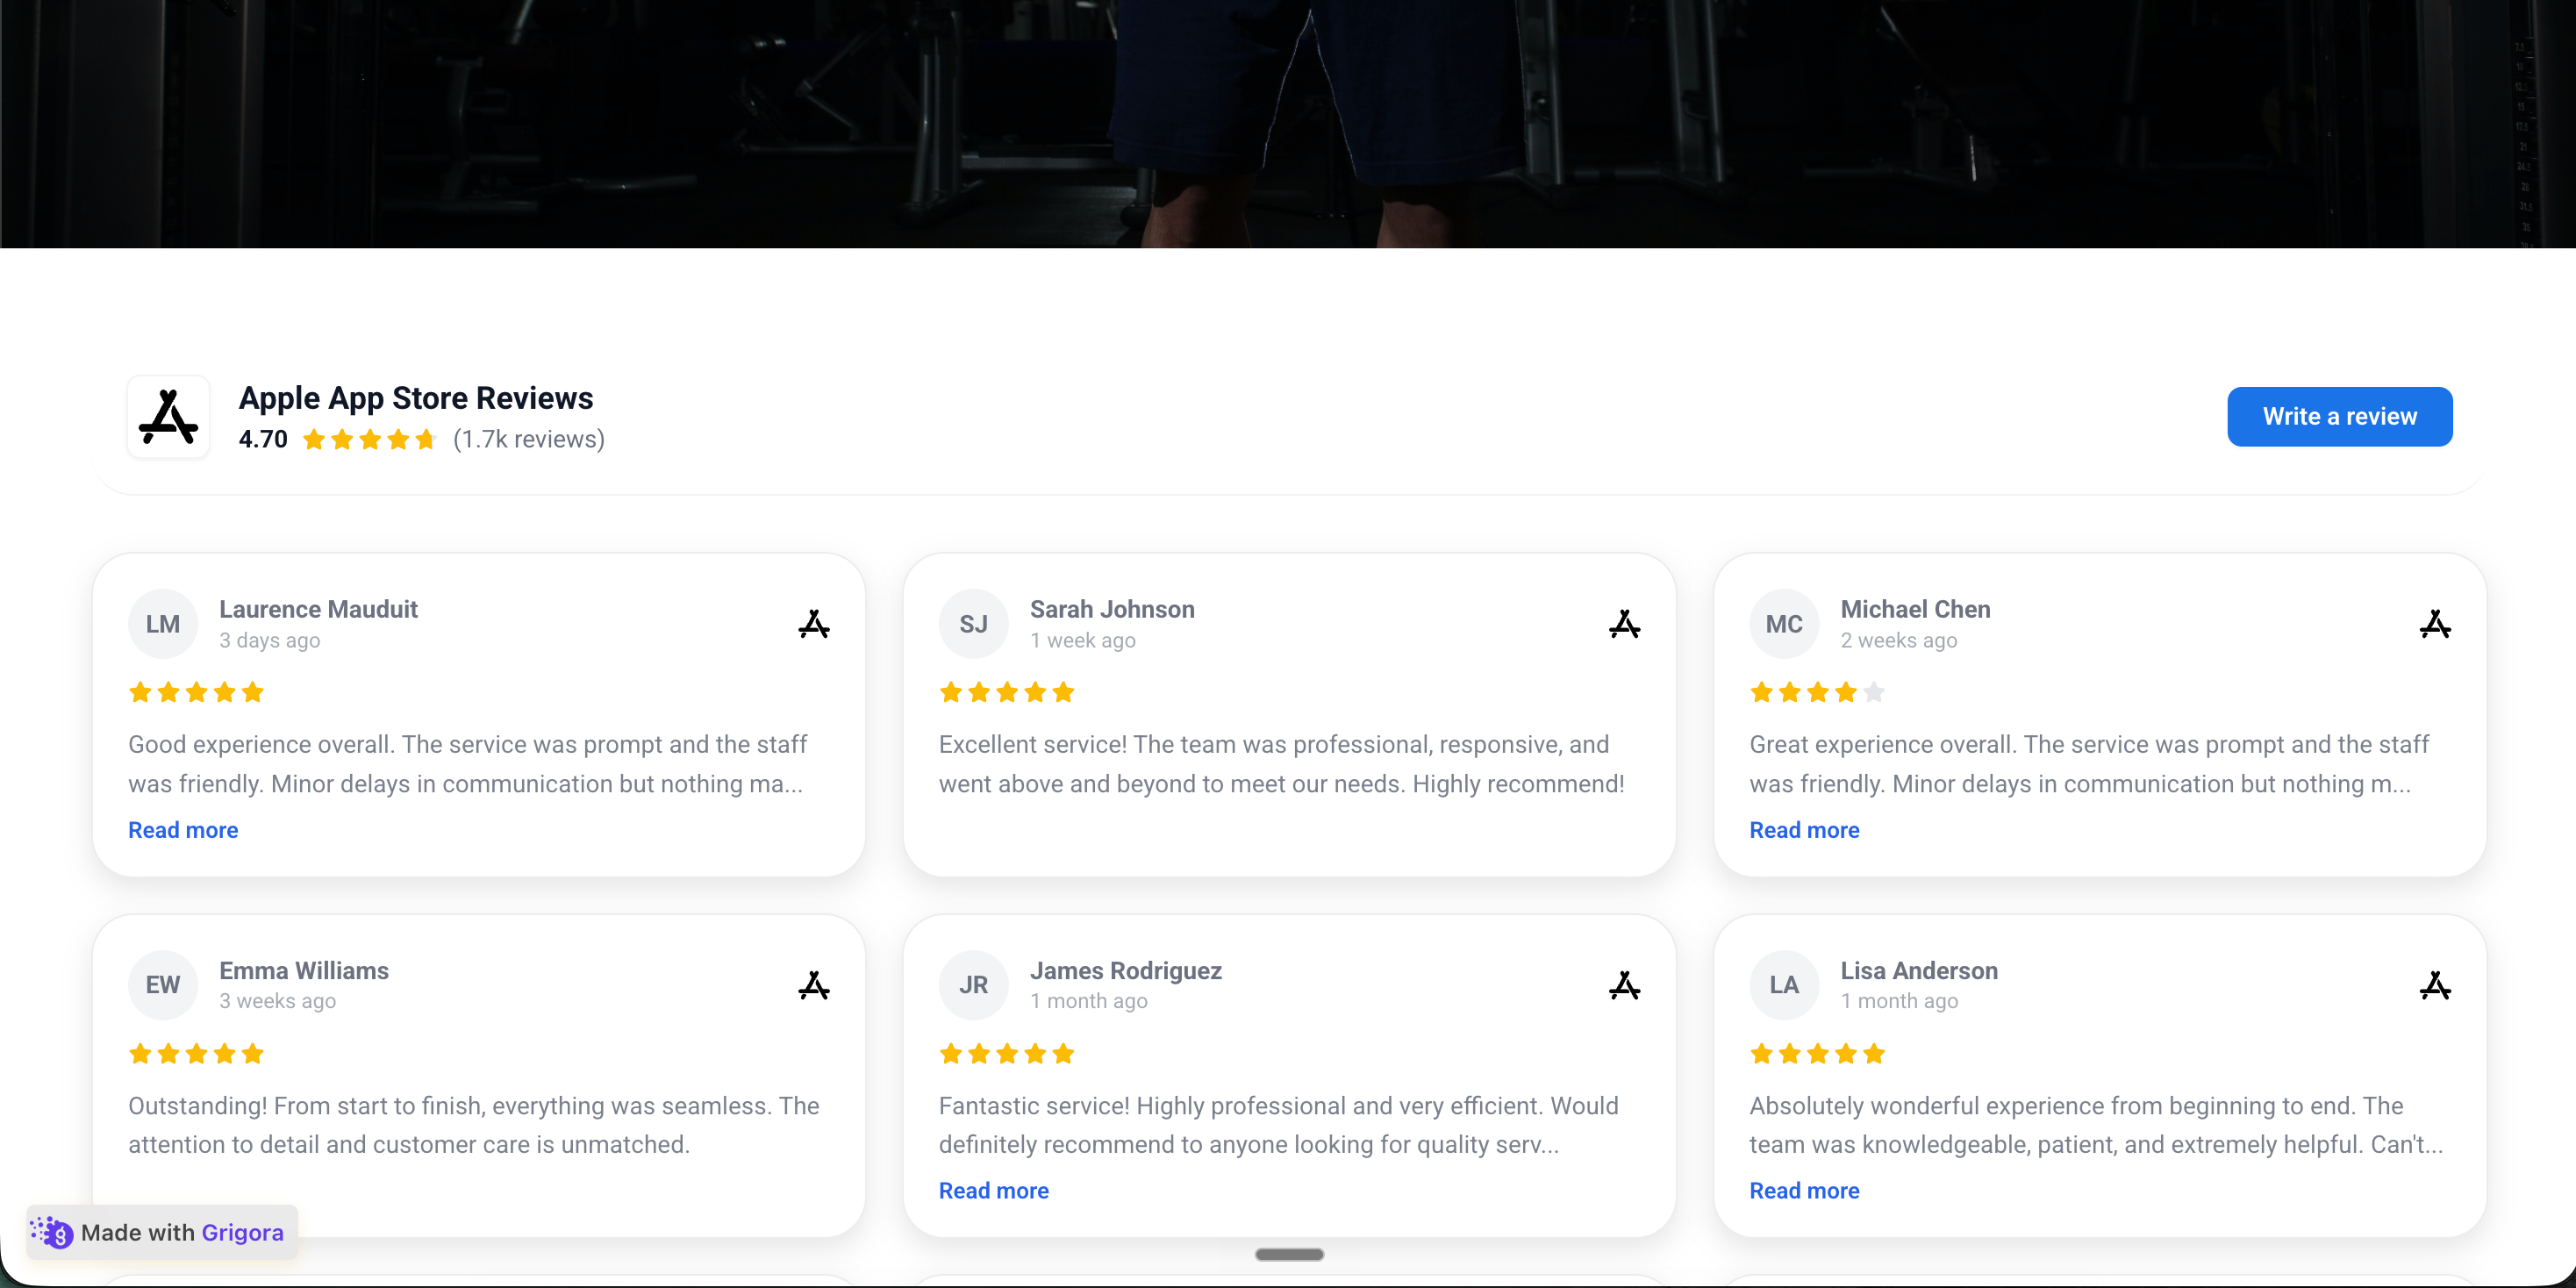
Task: Click App Store icon on Laurence Mauduit's review
Action: [x=814, y=624]
